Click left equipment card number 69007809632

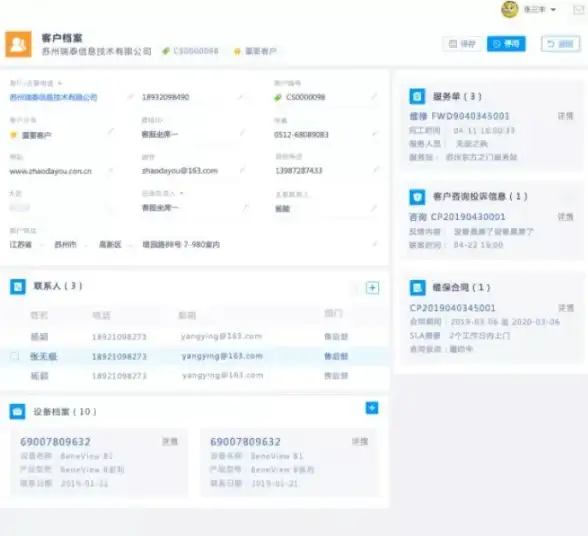point(56,442)
